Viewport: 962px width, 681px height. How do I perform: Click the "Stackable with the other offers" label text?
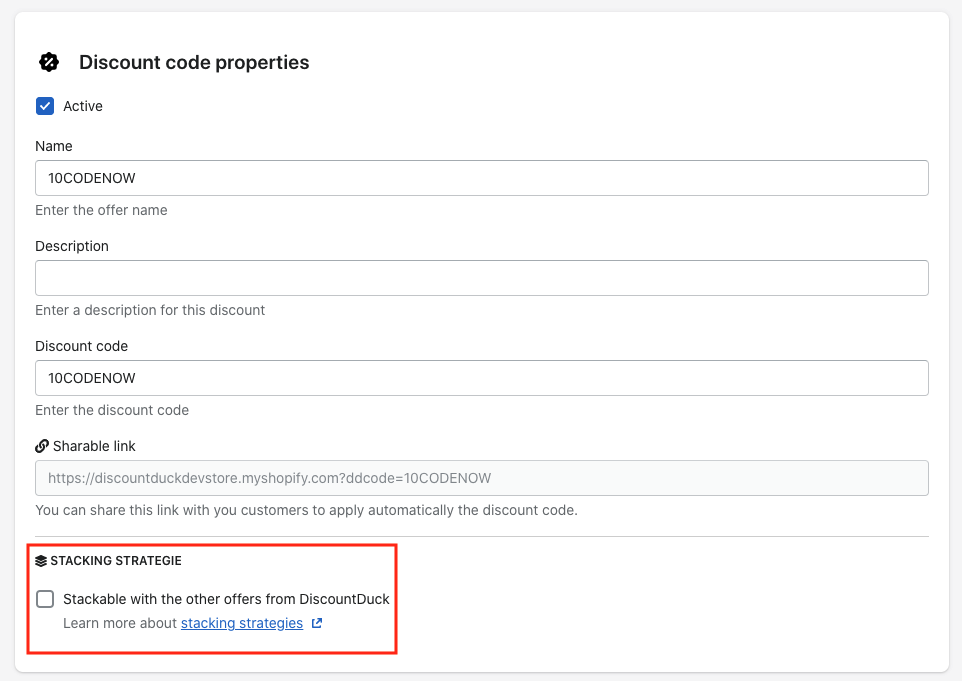pyautogui.click(x=226, y=599)
